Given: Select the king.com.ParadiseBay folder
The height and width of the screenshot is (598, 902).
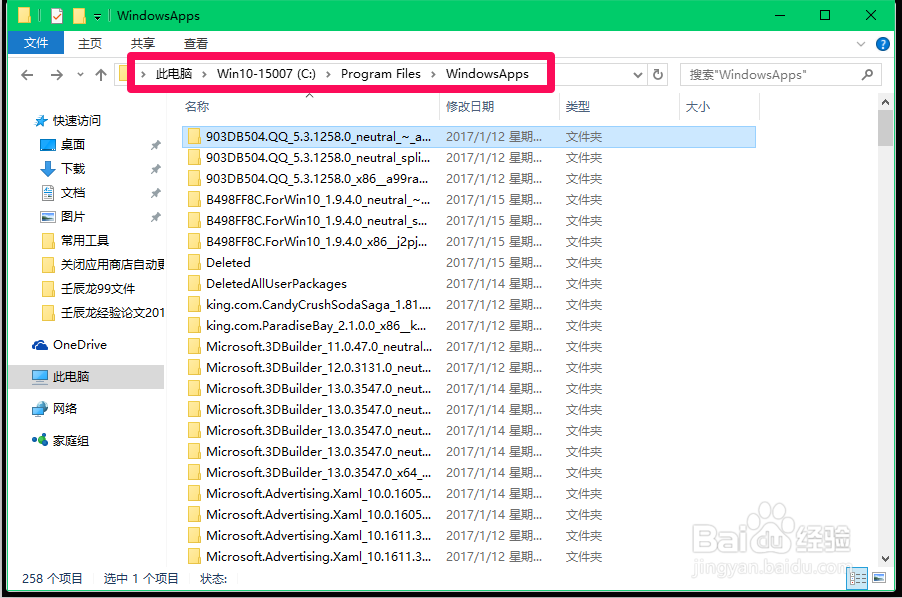Looking at the screenshot, I should tap(316, 326).
